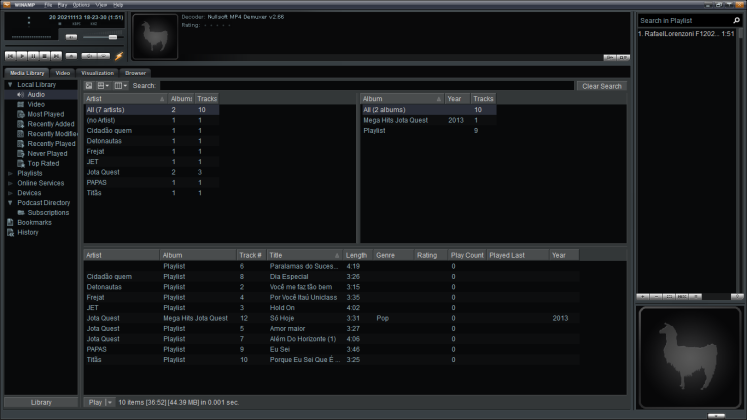The image size is (747, 420).
Task: Collapse the Podcast Directory tree node
Action: (10, 202)
